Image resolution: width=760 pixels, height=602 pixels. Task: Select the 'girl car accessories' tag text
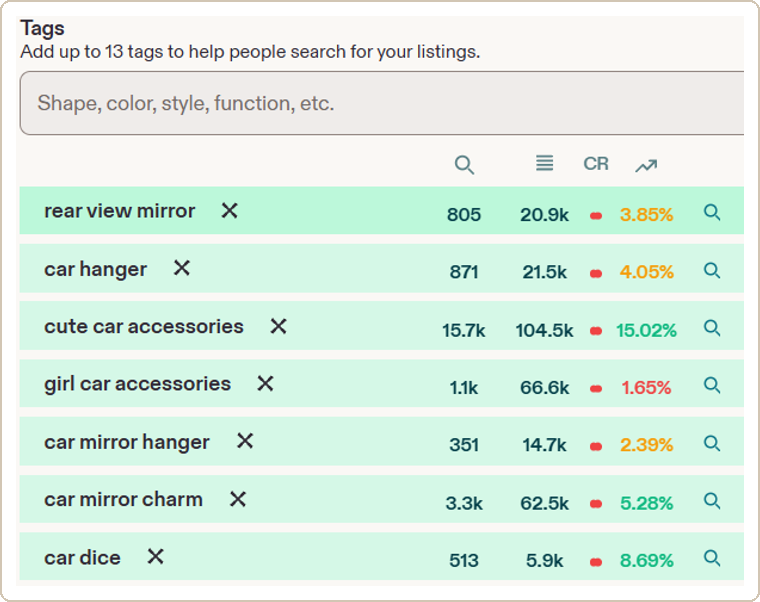click(x=137, y=384)
